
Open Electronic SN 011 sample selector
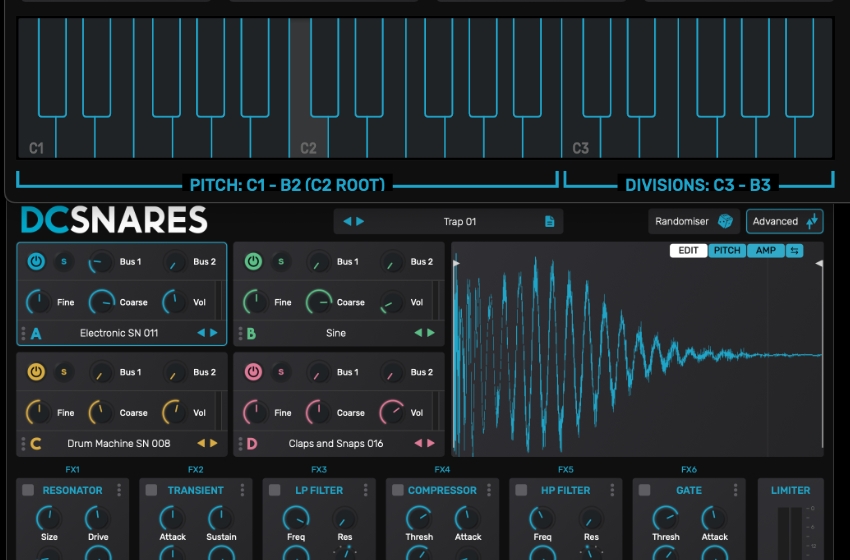coord(119,333)
